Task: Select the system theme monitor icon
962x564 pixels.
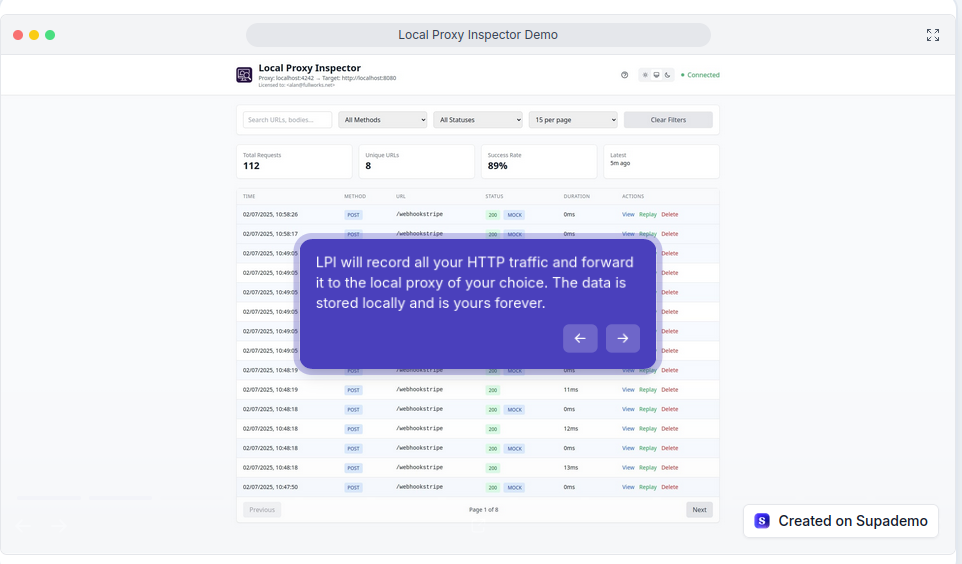Action: [656, 75]
